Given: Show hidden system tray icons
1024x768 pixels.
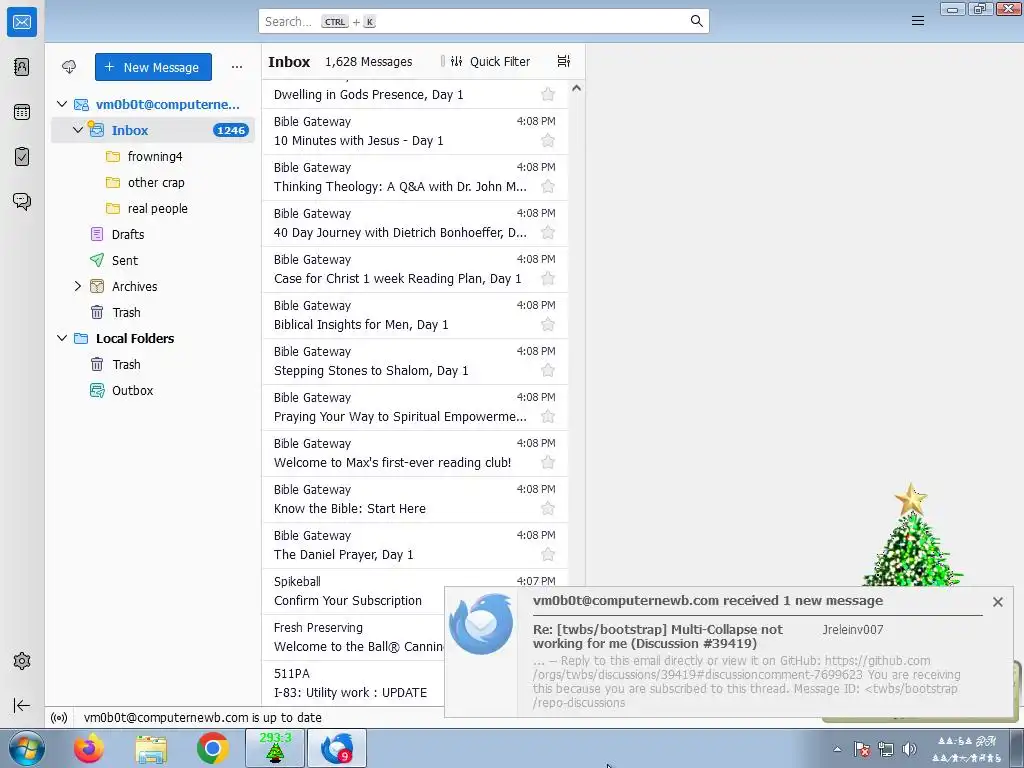Looking at the screenshot, I should pos(837,749).
